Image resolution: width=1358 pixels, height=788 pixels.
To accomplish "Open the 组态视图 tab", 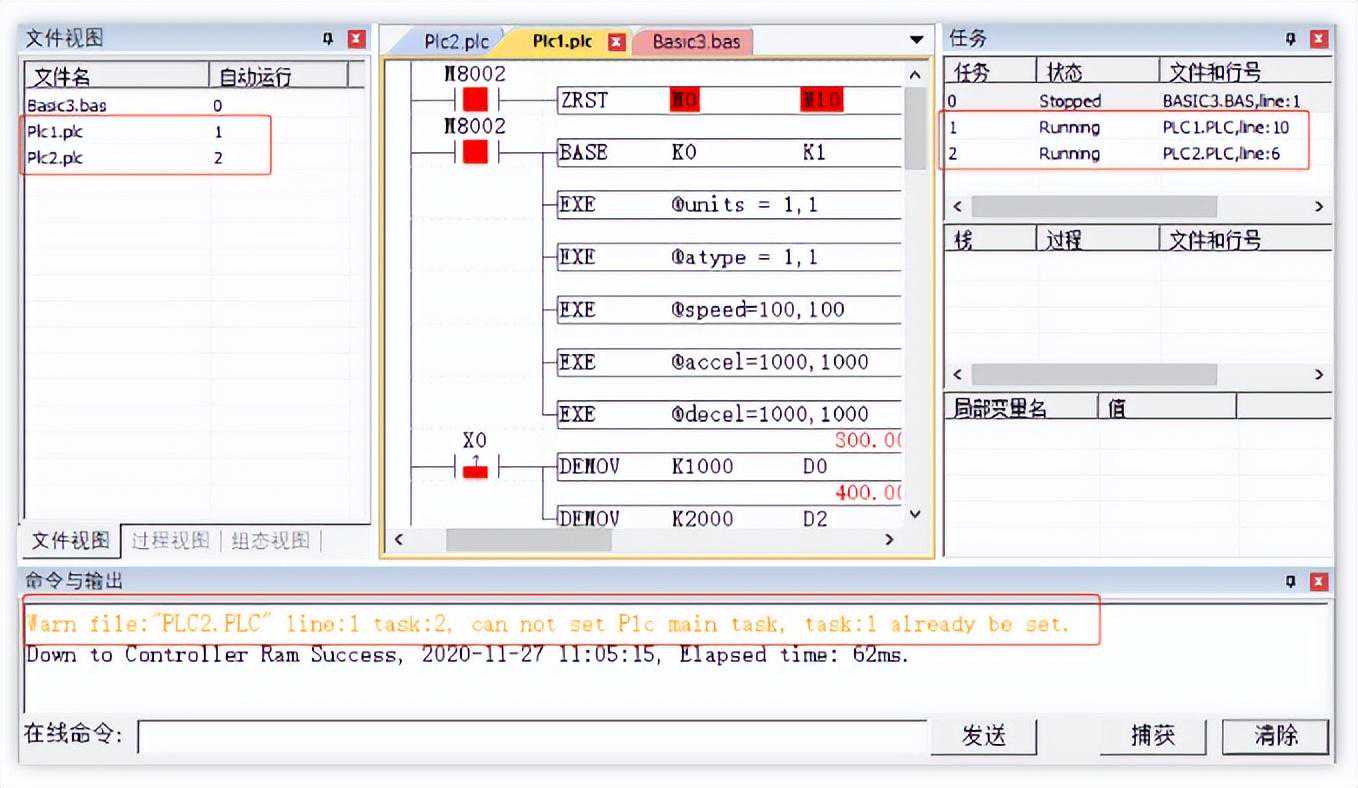I will (x=270, y=541).
